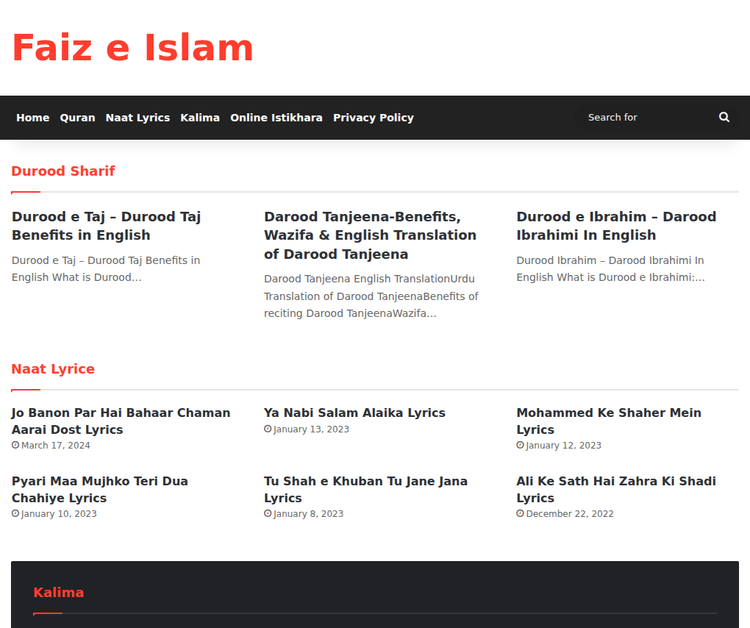Open the Quran menu item
The height and width of the screenshot is (628, 750).
77,118
